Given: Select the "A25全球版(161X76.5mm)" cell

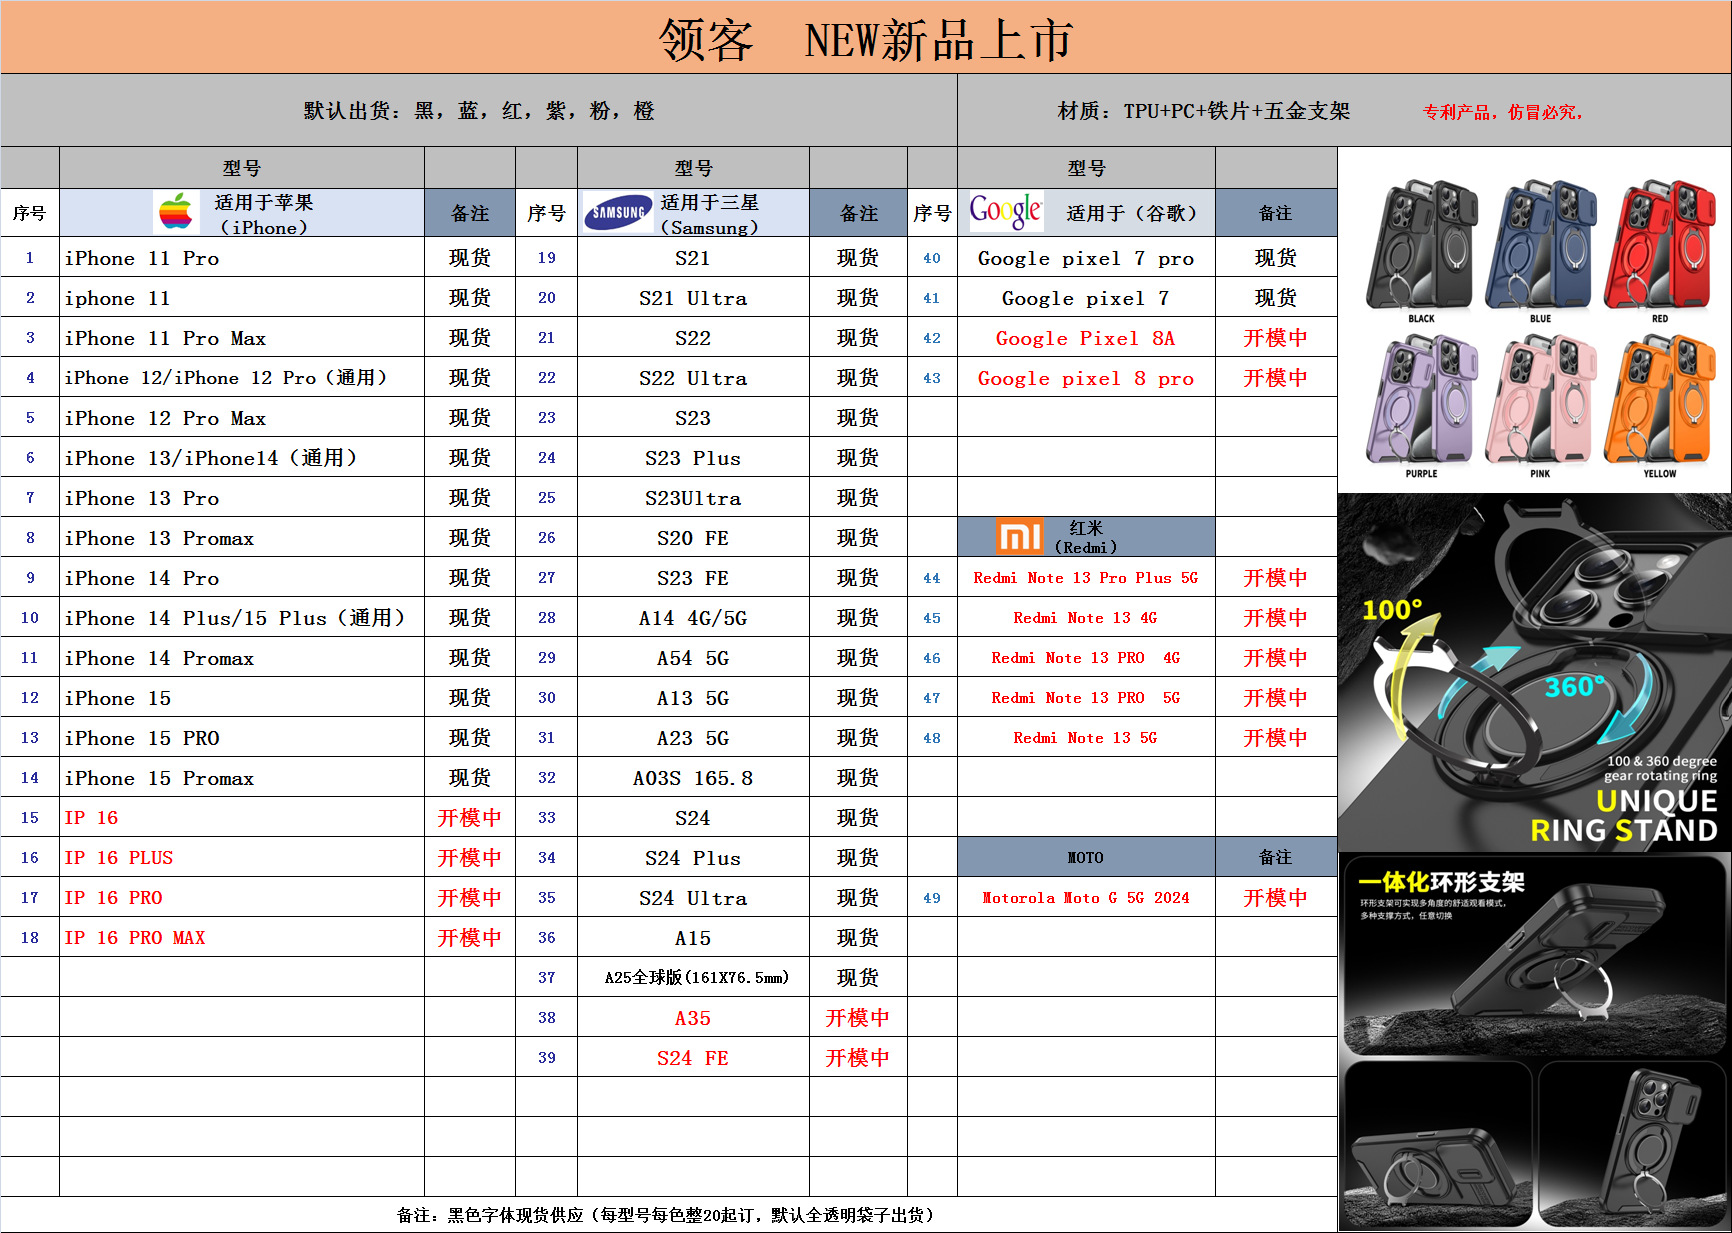Looking at the screenshot, I should click(x=693, y=977).
